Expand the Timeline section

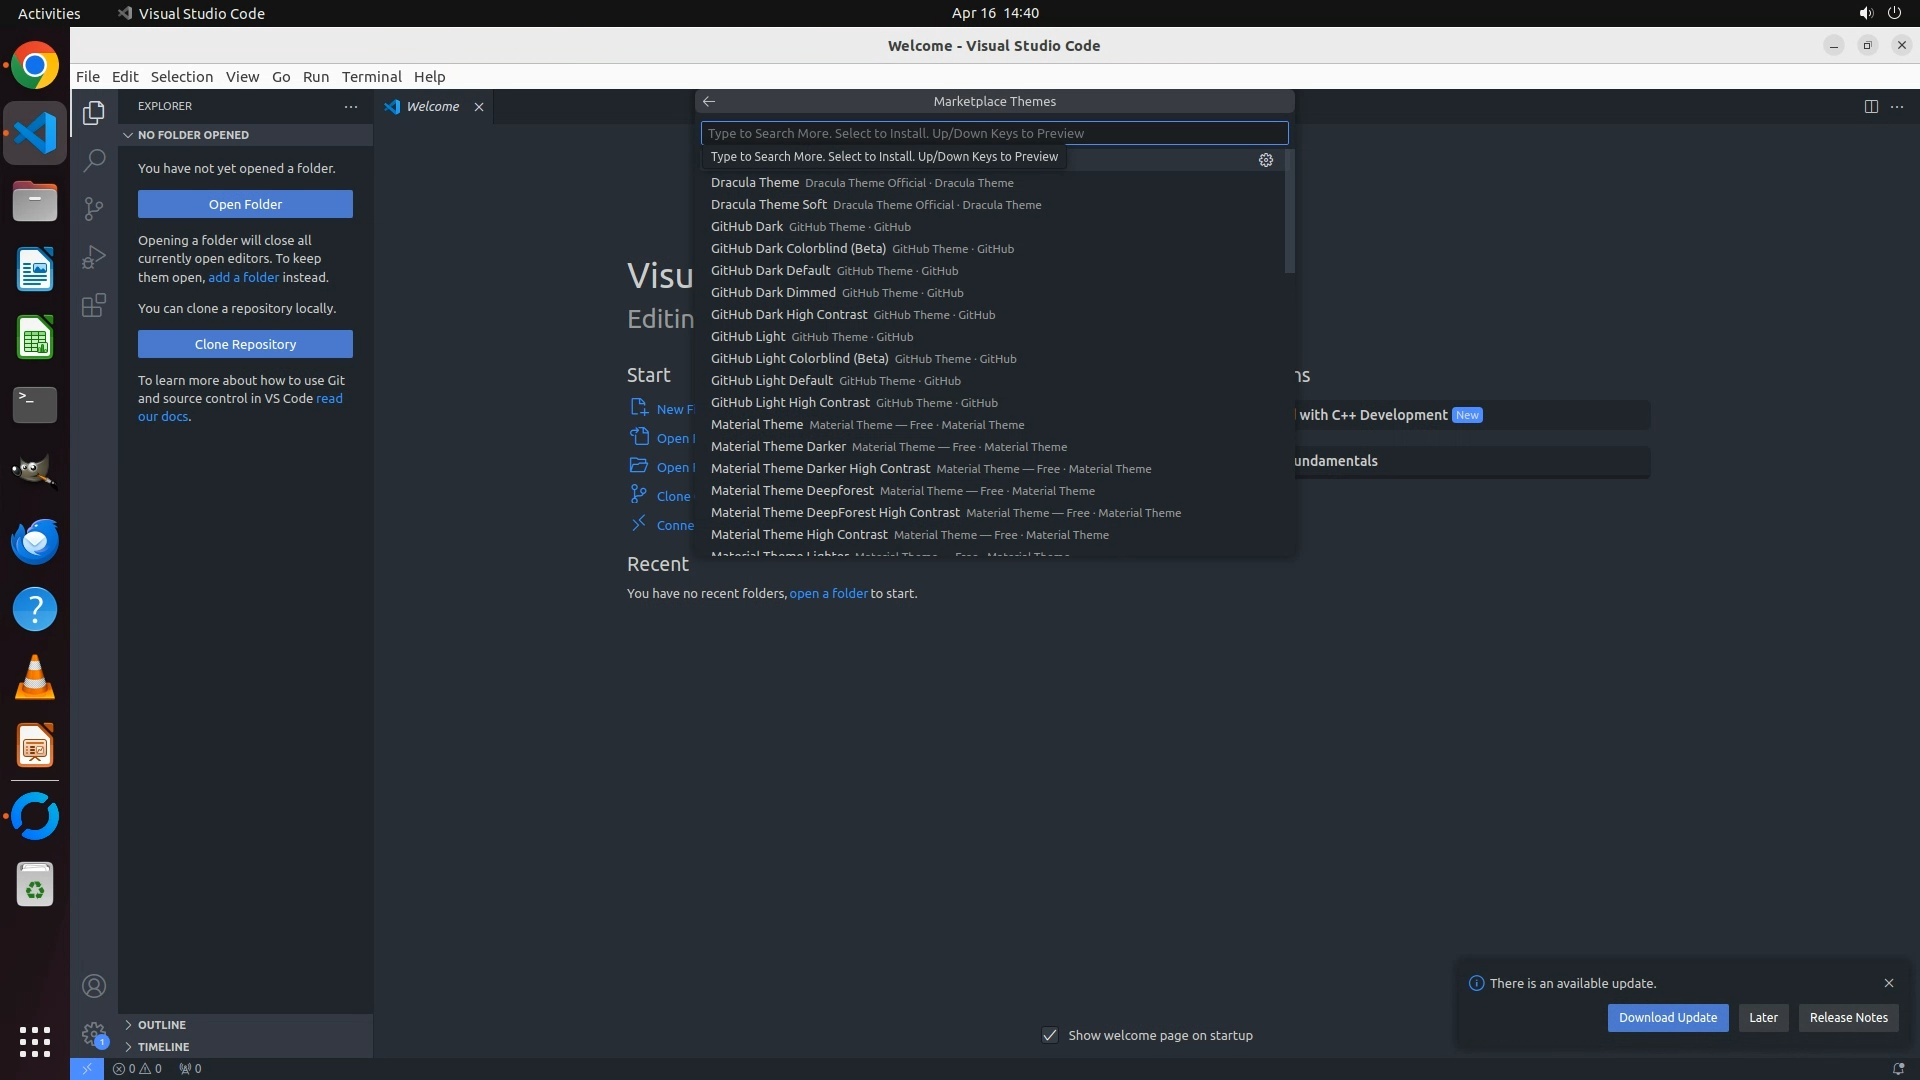[x=163, y=1047]
